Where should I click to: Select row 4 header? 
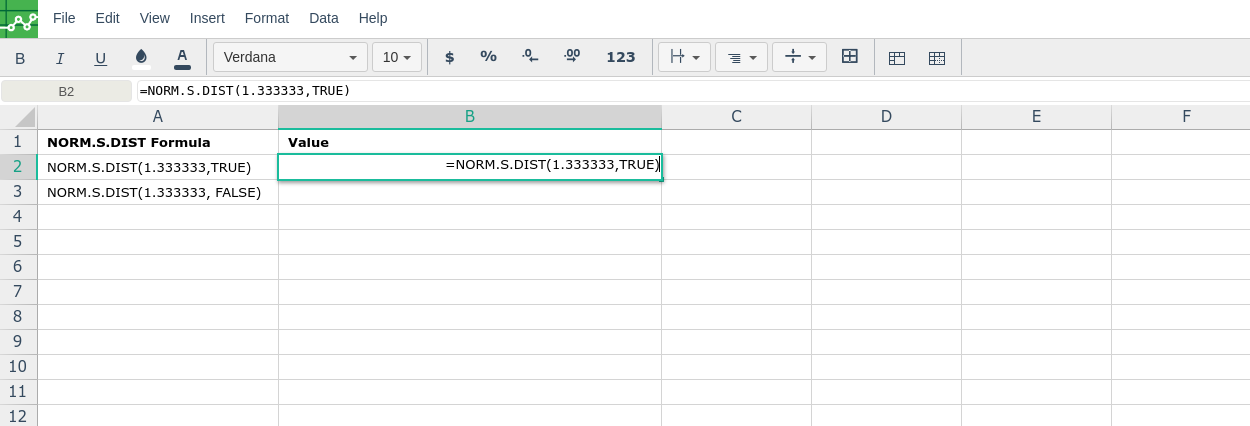[x=19, y=217]
